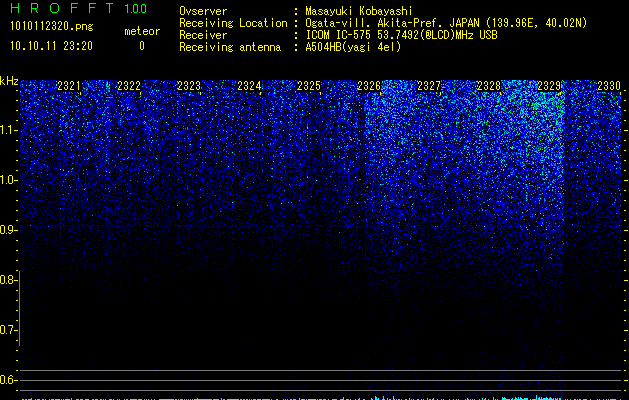
Task: Select the file name 1010112320.png
Action: (52, 26)
